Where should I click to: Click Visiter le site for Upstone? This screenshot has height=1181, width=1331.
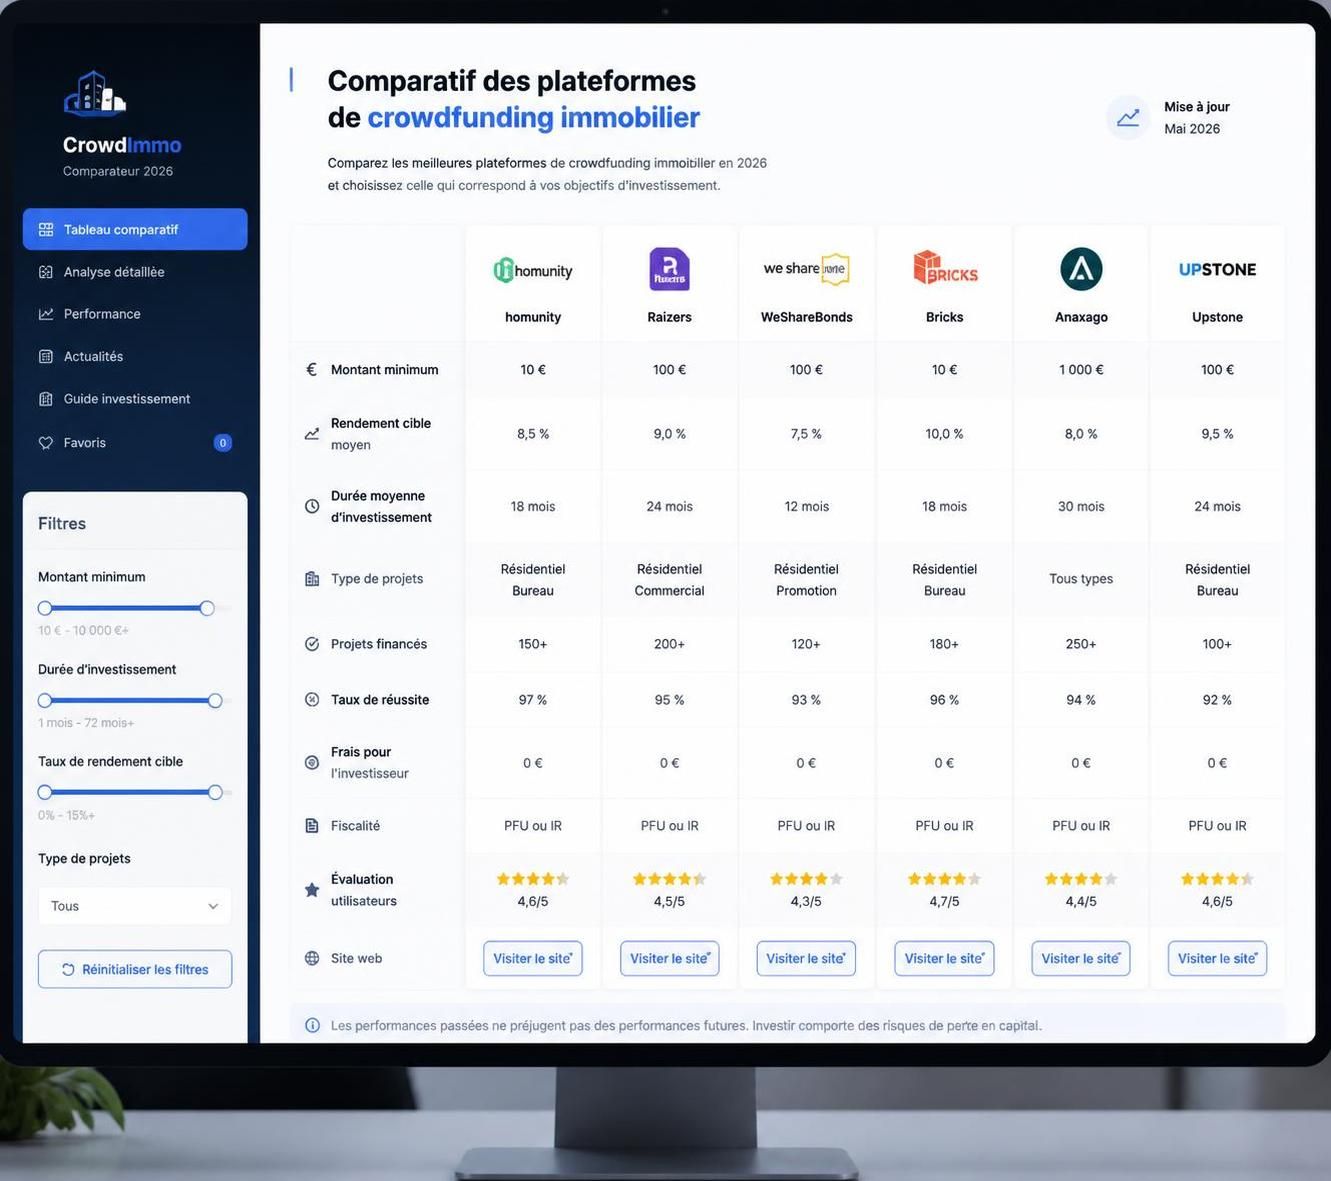tap(1217, 958)
